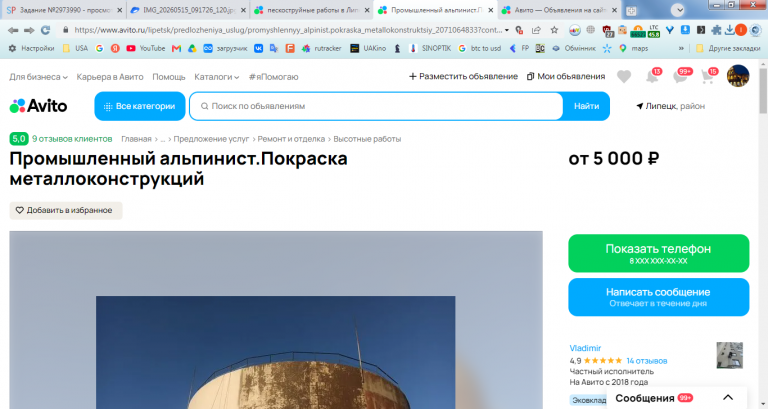Screen dimensions: 768x409
Task: Open the uBlock shield extension with 27 badge
Action: (607, 31)
